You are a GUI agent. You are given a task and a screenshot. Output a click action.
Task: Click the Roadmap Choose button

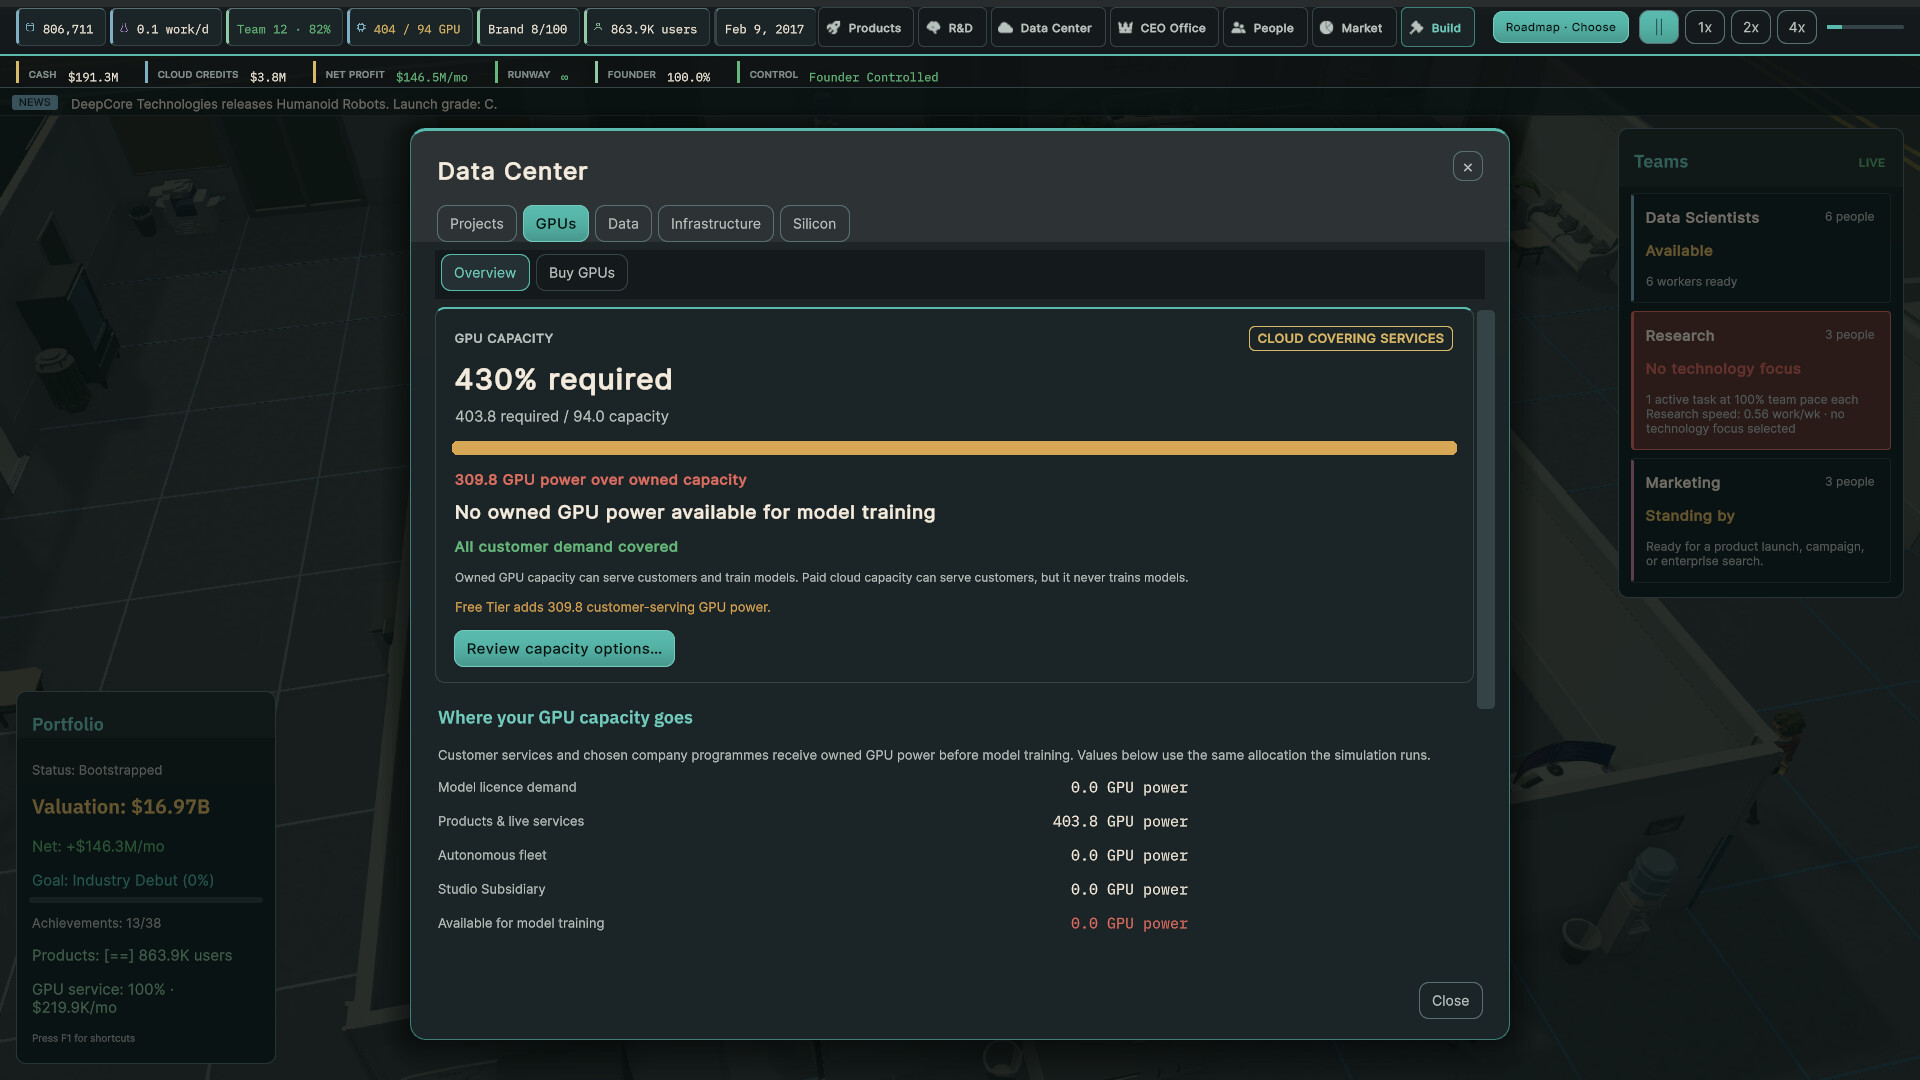coord(1560,27)
